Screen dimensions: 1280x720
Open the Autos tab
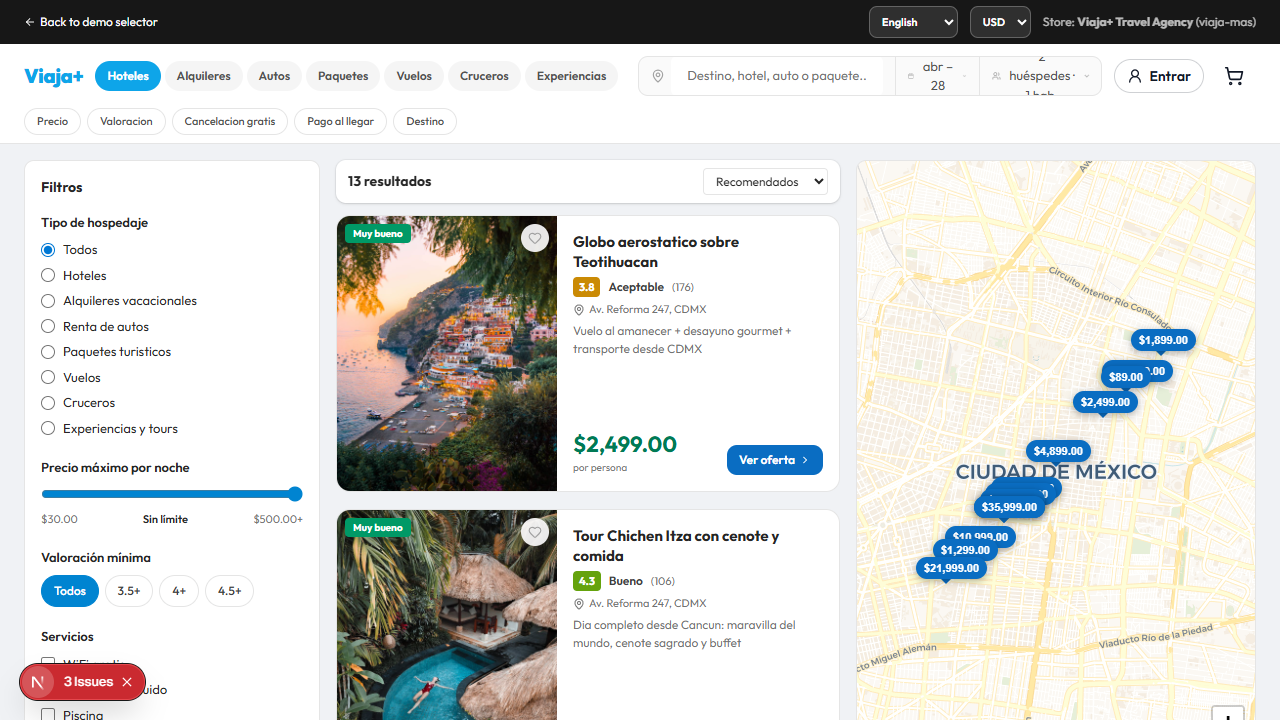(274, 76)
